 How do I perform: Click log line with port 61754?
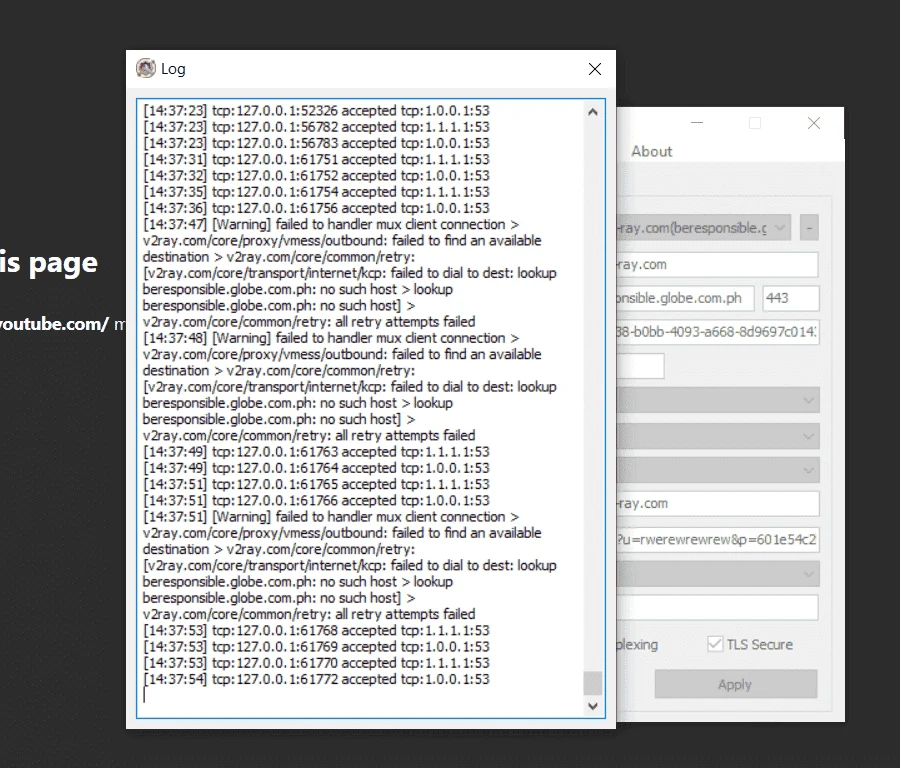pos(316,192)
